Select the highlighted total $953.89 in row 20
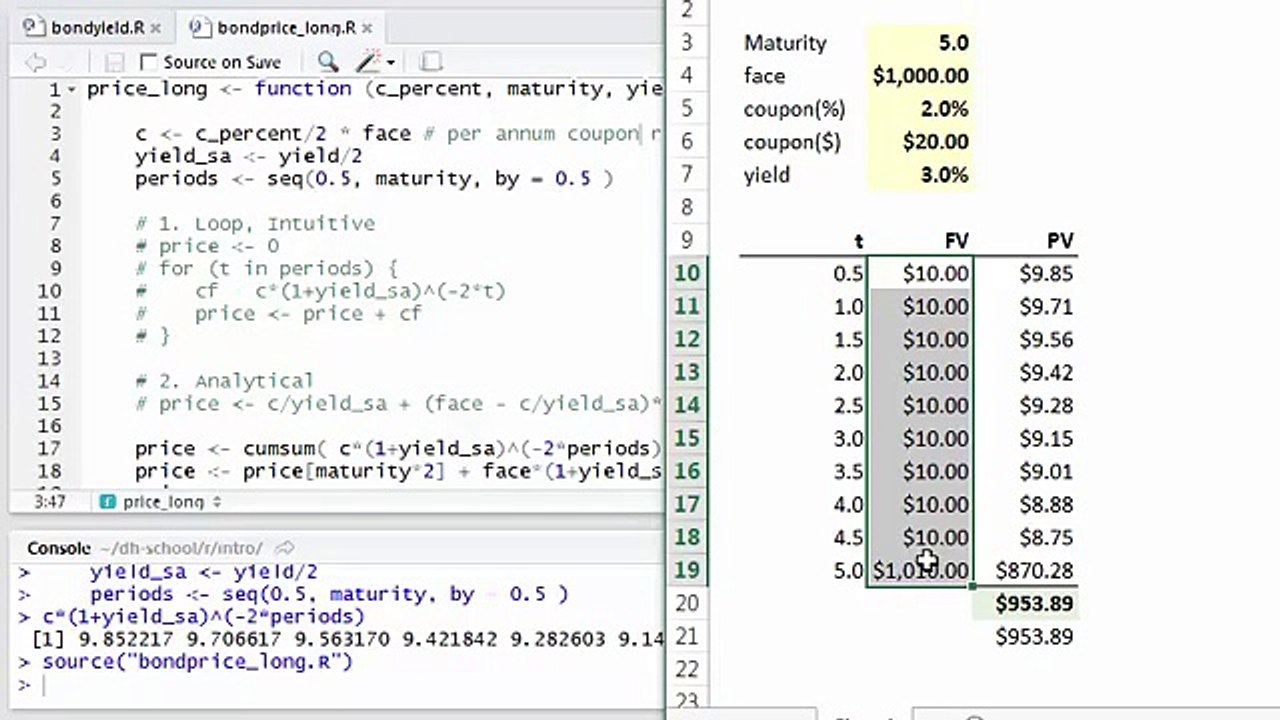The width and height of the screenshot is (1280, 720). tap(1025, 603)
